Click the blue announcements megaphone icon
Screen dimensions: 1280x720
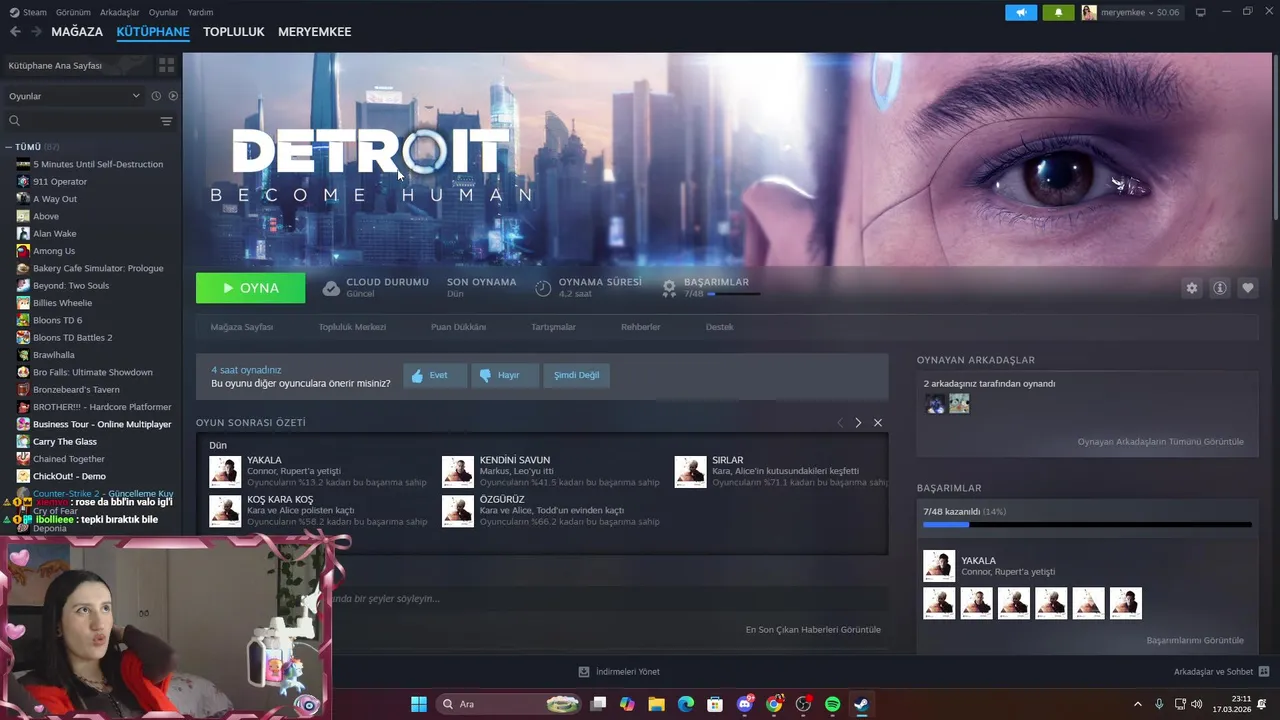[x=1021, y=12]
